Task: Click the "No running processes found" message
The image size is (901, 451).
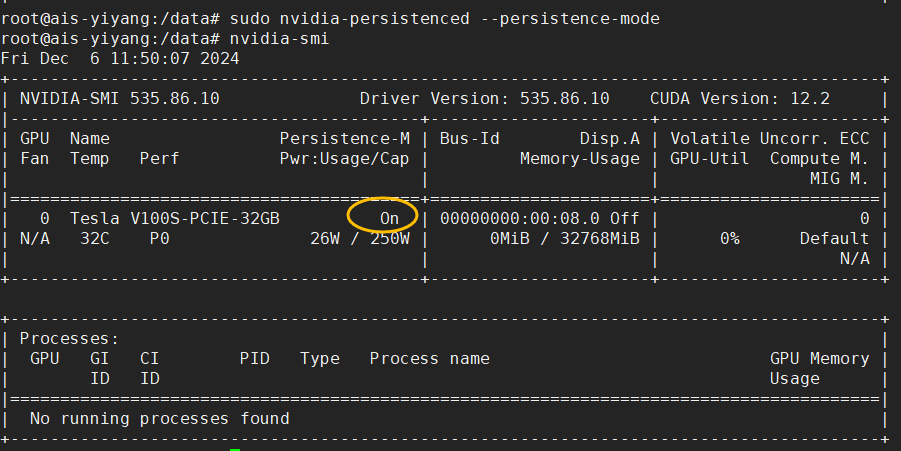Action: pos(159,418)
